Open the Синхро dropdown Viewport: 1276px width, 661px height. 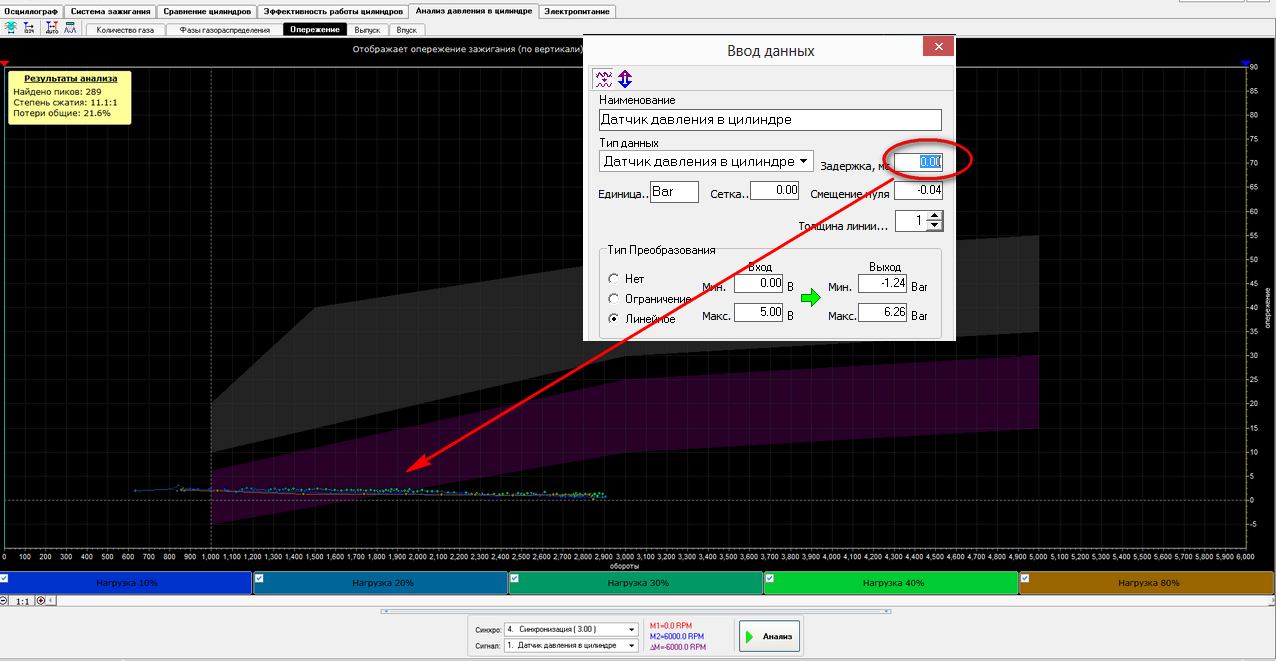tap(571, 629)
